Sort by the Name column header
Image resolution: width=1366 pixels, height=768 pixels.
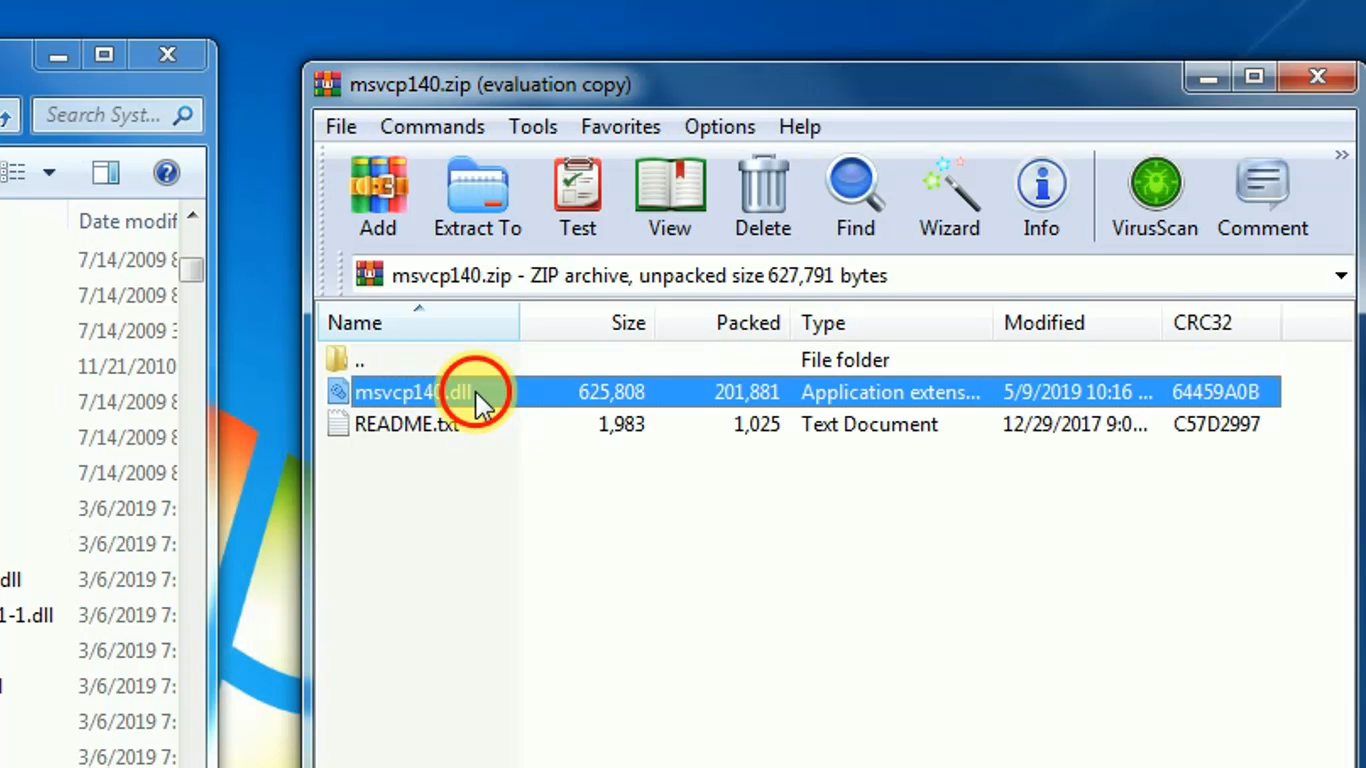point(419,323)
